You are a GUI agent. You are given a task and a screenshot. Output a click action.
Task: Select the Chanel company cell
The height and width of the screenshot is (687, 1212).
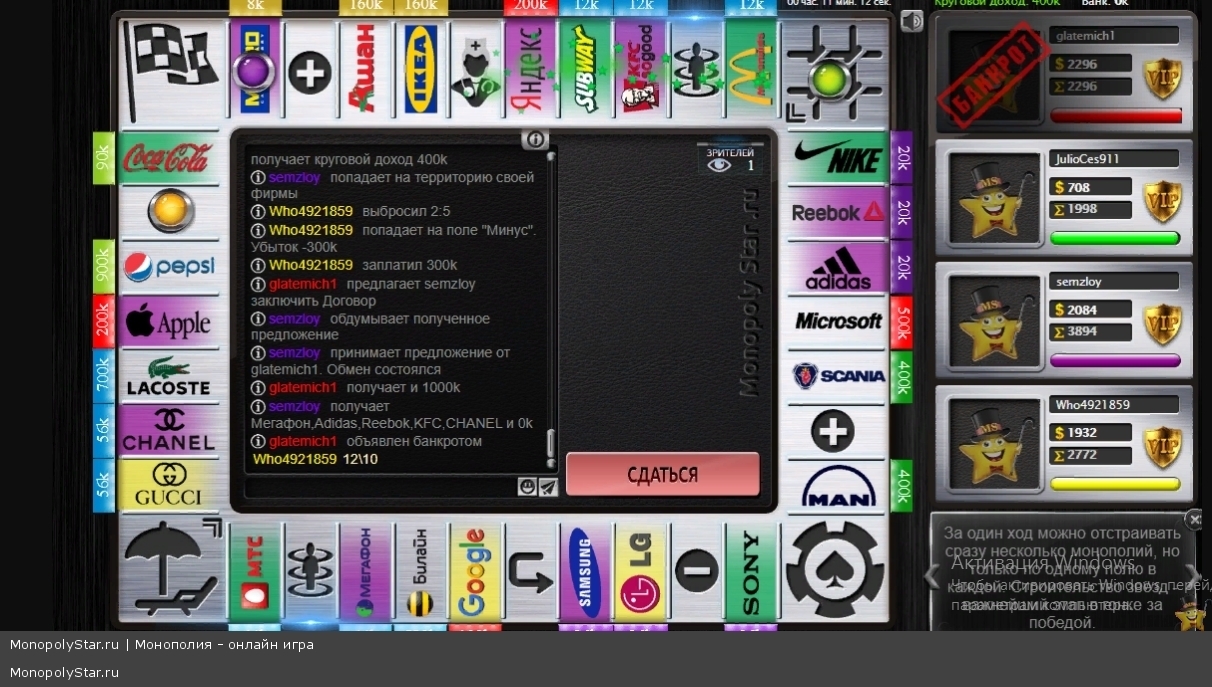point(168,431)
